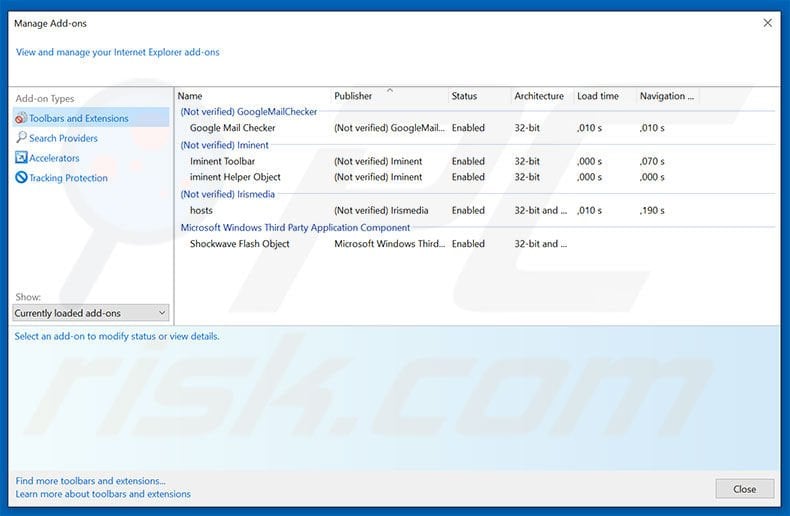The image size is (790, 516).
Task: Click Enabled status of Google Mail Checker
Action: click(x=468, y=128)
